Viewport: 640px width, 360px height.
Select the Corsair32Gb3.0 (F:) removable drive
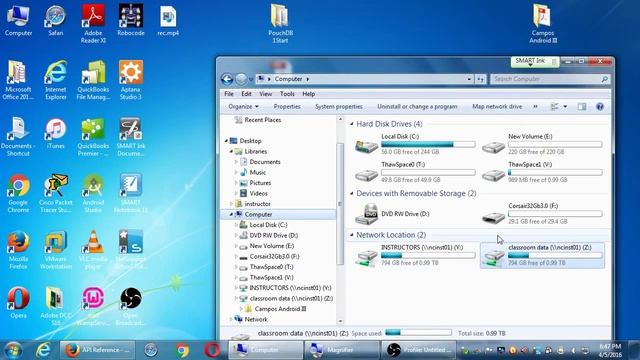(542, 213)
